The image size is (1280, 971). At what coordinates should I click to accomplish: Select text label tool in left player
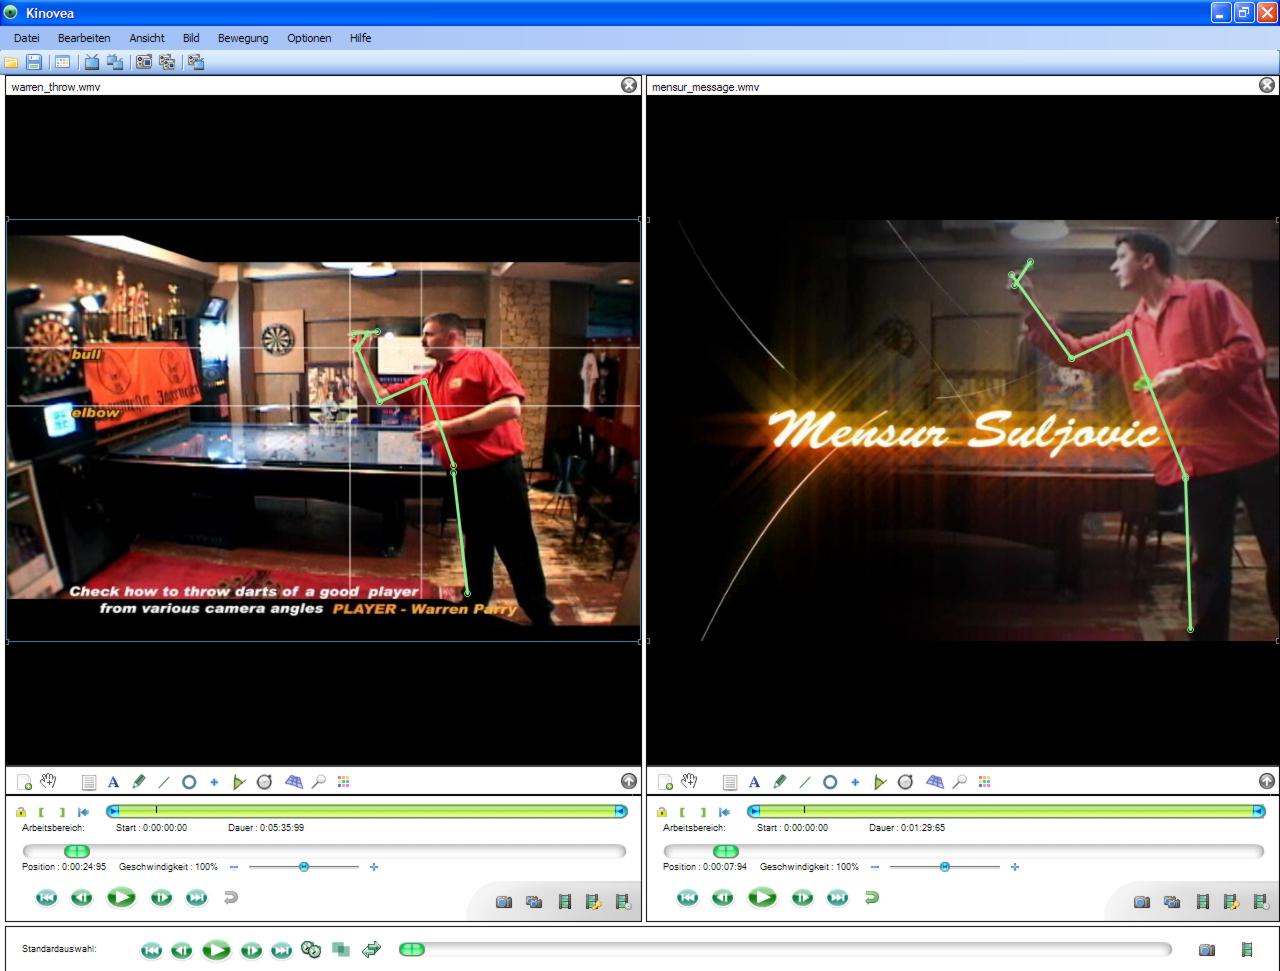coord(113,782)
